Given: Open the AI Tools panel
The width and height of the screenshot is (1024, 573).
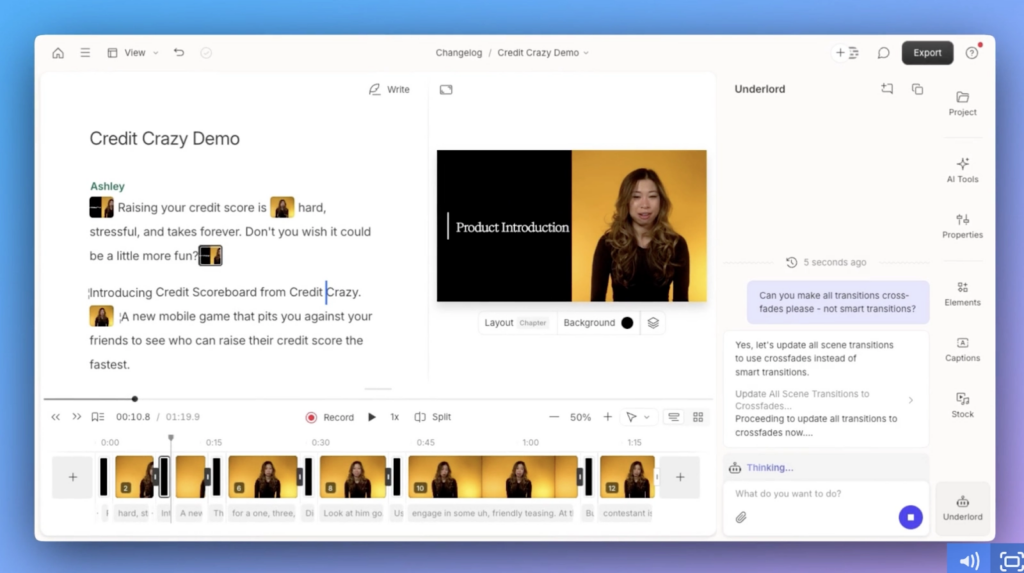Looking at the screenshot, I should (962, 169).
